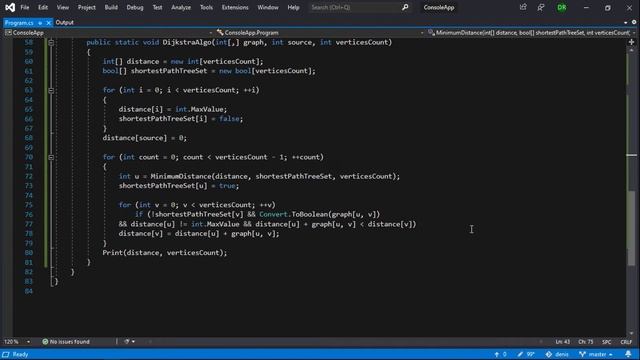Switch to the Output tab
This screenshot has width=640, height=360.
point(64,22)
